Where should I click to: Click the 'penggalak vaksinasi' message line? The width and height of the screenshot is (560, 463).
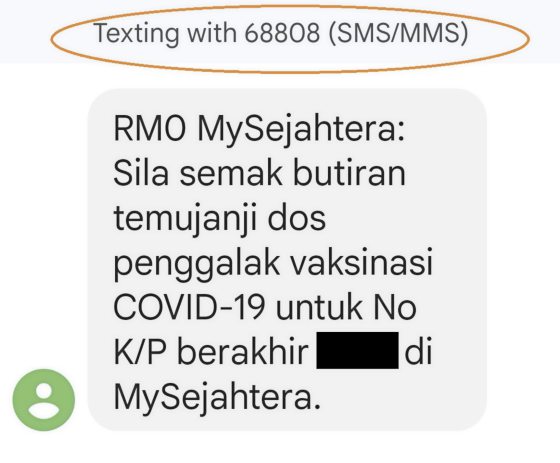(273, 264)
